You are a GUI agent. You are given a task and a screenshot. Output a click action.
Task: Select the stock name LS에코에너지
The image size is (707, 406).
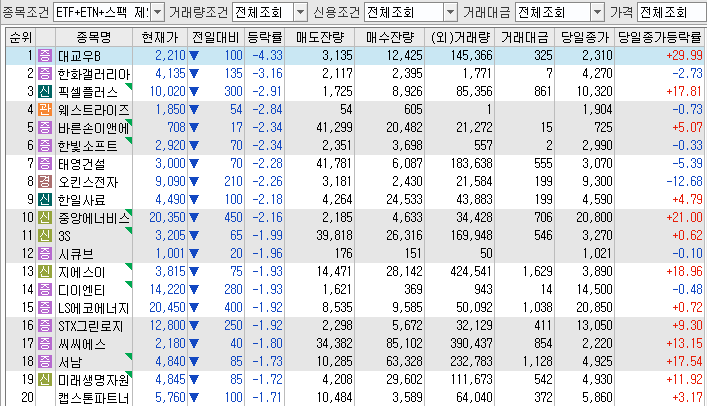click(94, 309)
